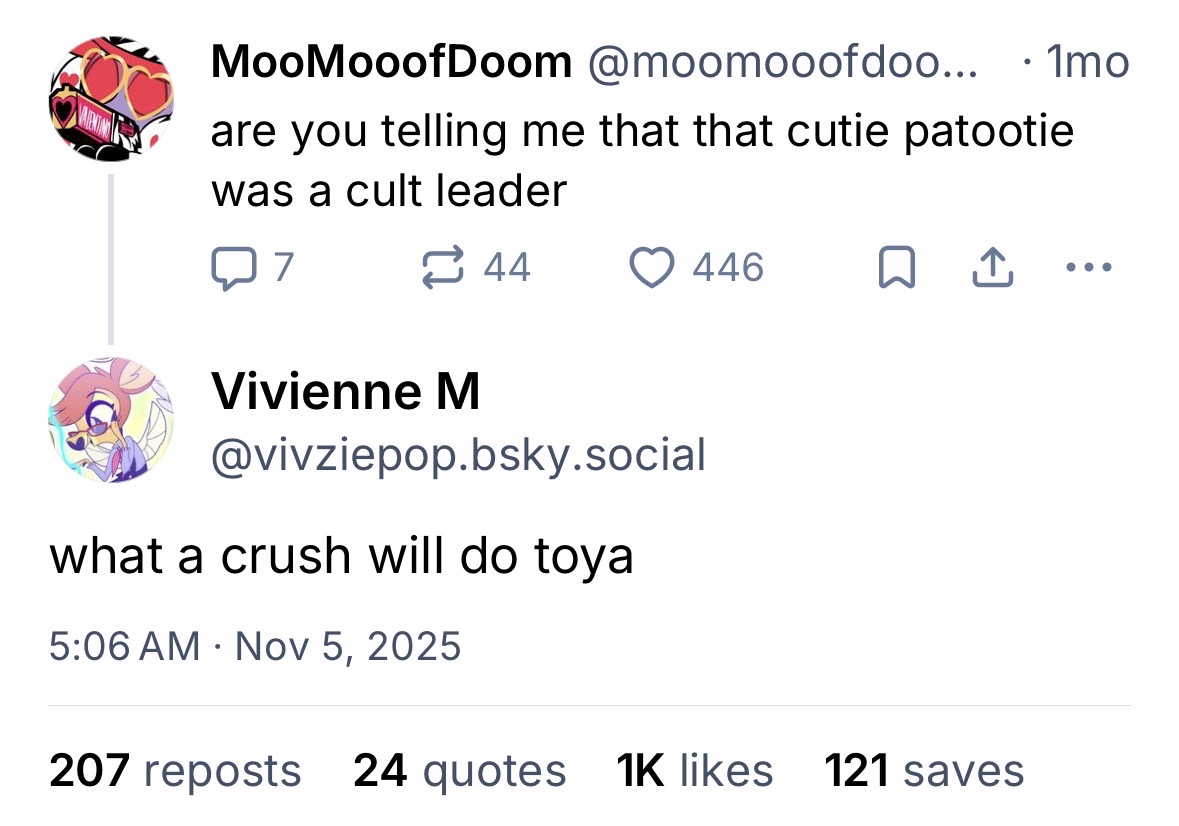
Task: Like the post with the heart icon
Action: [x=652, y=268]
